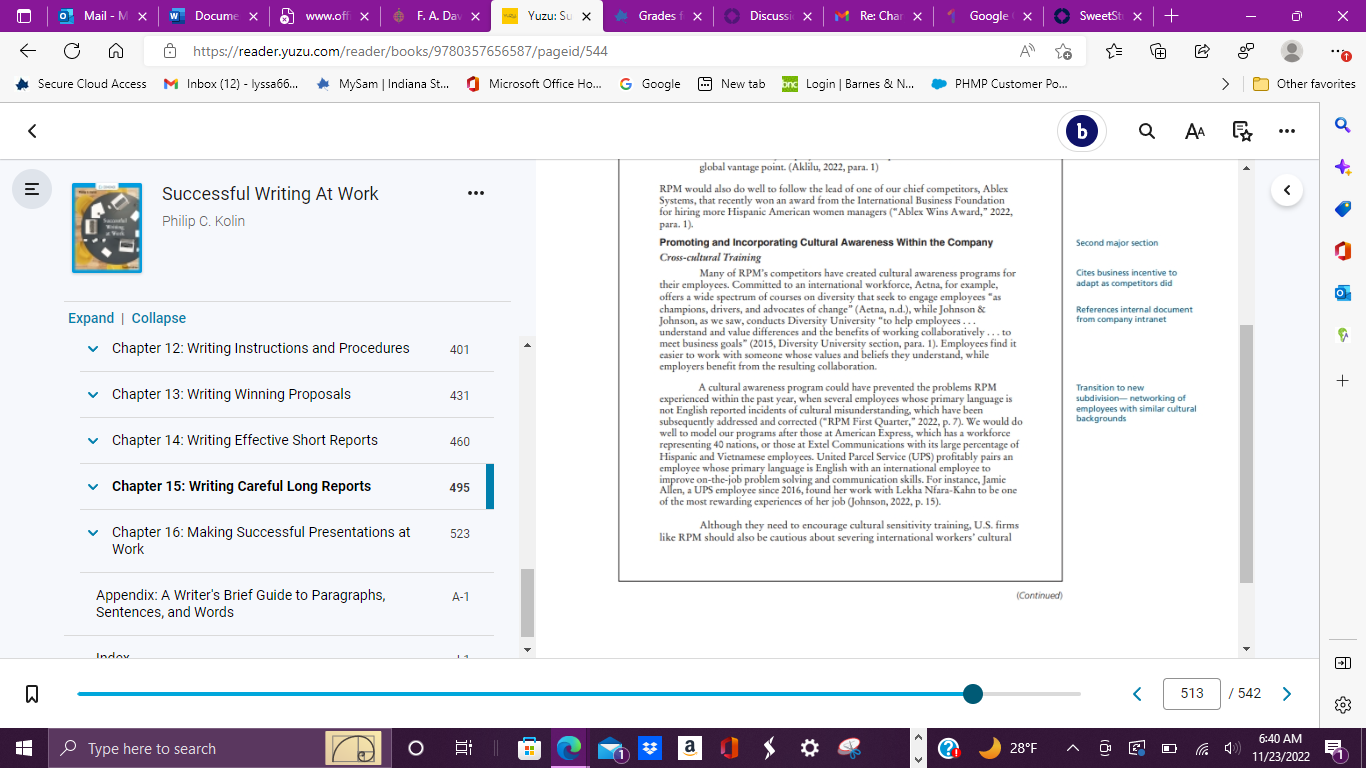Collapse the side panel with the round chevron button
This screenshot has width=1366, height=768.
1287,189
